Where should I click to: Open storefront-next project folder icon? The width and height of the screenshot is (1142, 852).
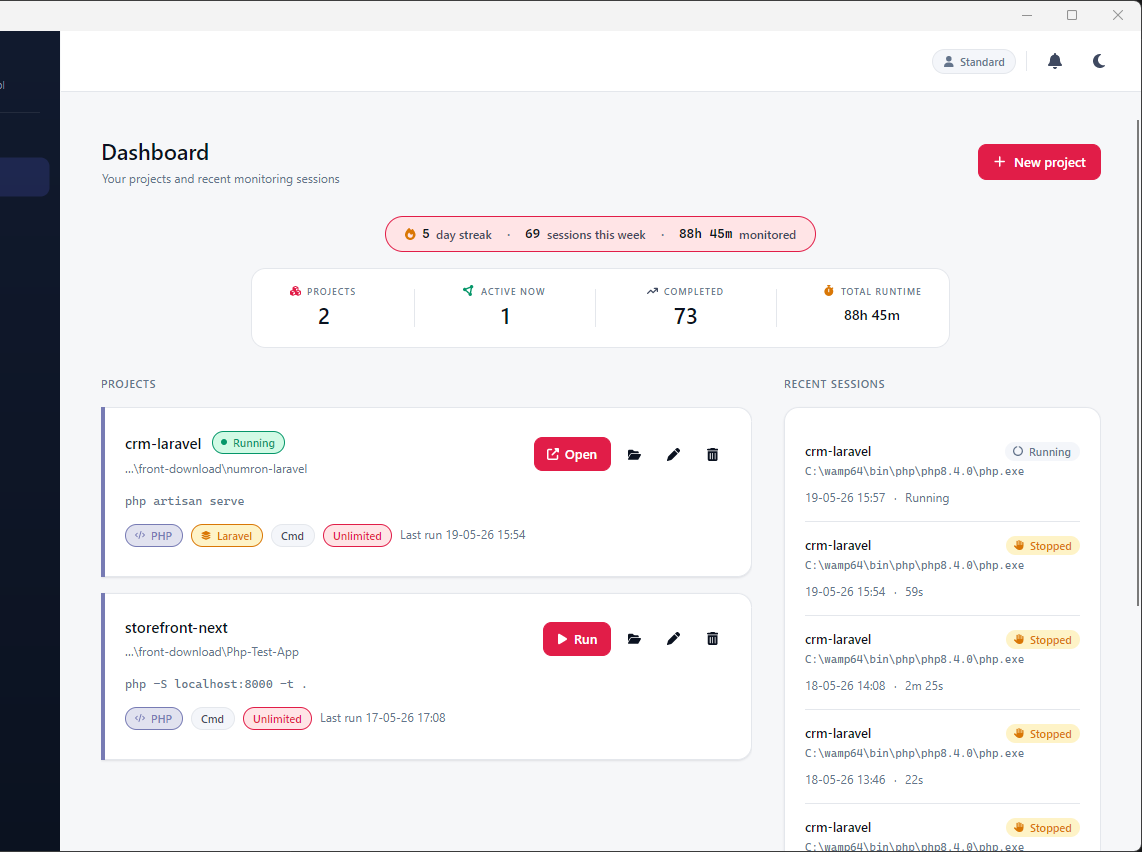pos(634,639)
